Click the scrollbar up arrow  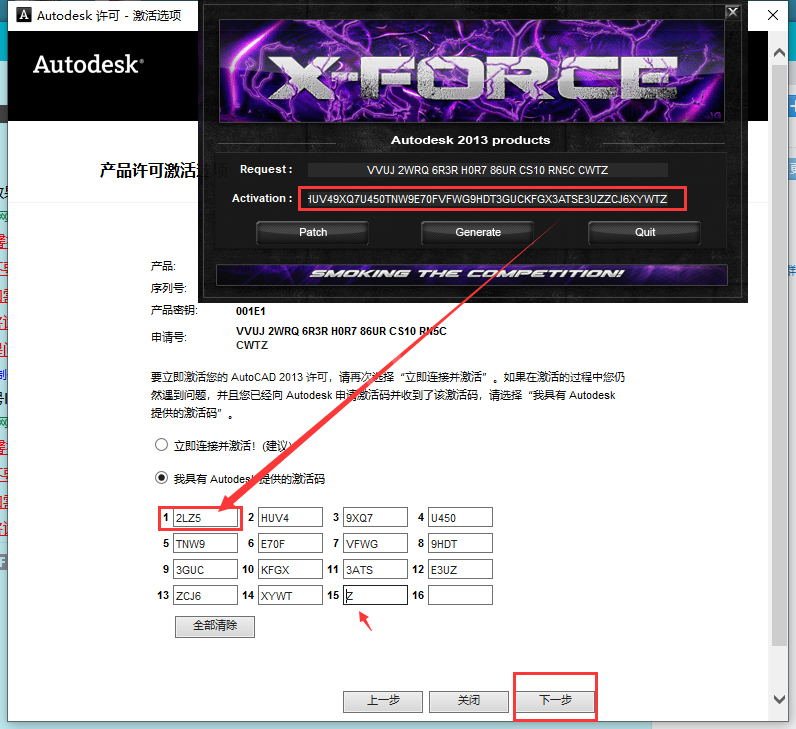point(779,53)
